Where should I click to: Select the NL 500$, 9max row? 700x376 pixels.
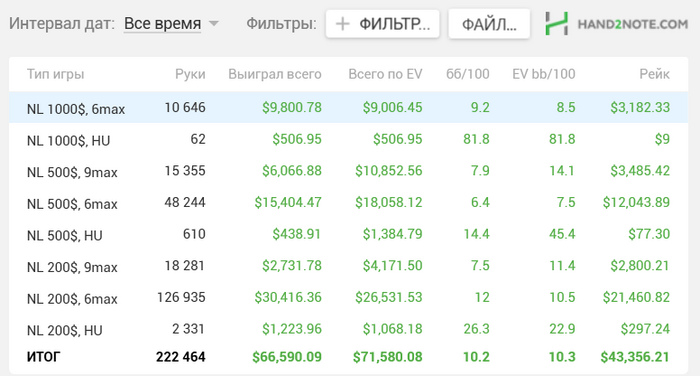[x=348, y=171]
